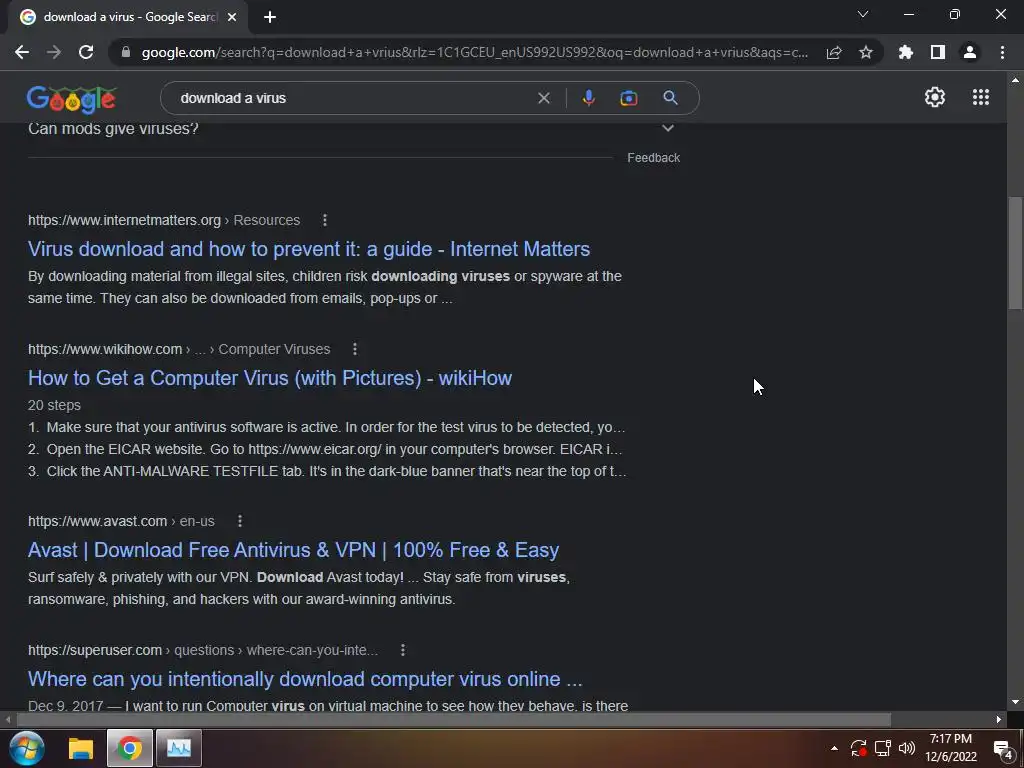The width and height of the screenshot is (1024, 768).
Task: Open the Windows Start menu
Action: pyautogui.click(x=26, y=748)
